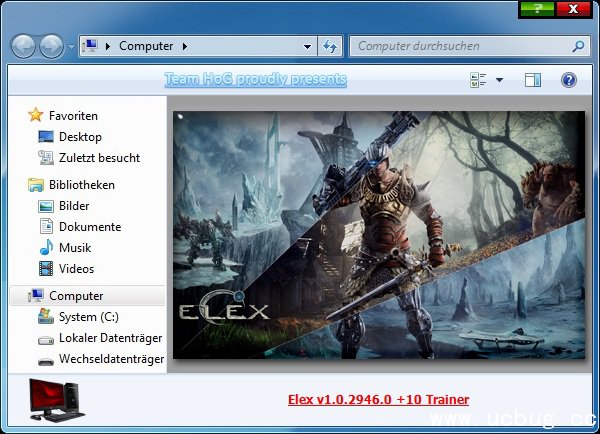This screenshot has height=434, width=600.
Task: Click the forward navigation arrow button
Action: [x=50, y=46]
